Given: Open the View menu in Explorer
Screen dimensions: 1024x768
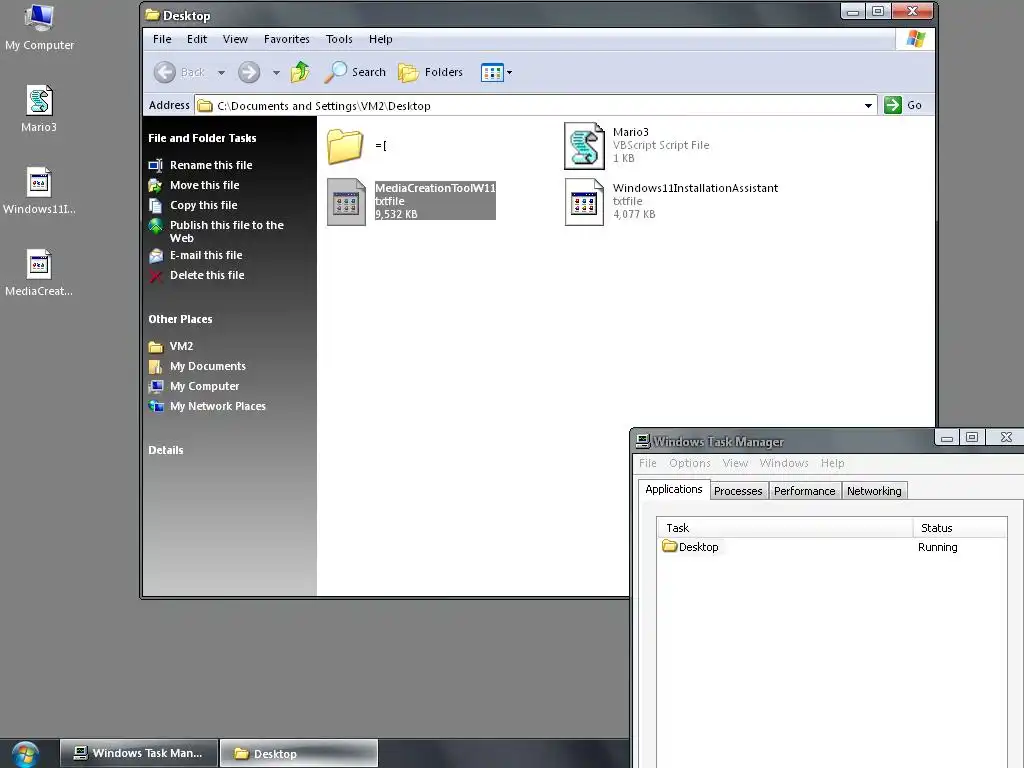Looking at the screenshot, I should [235, 39].
